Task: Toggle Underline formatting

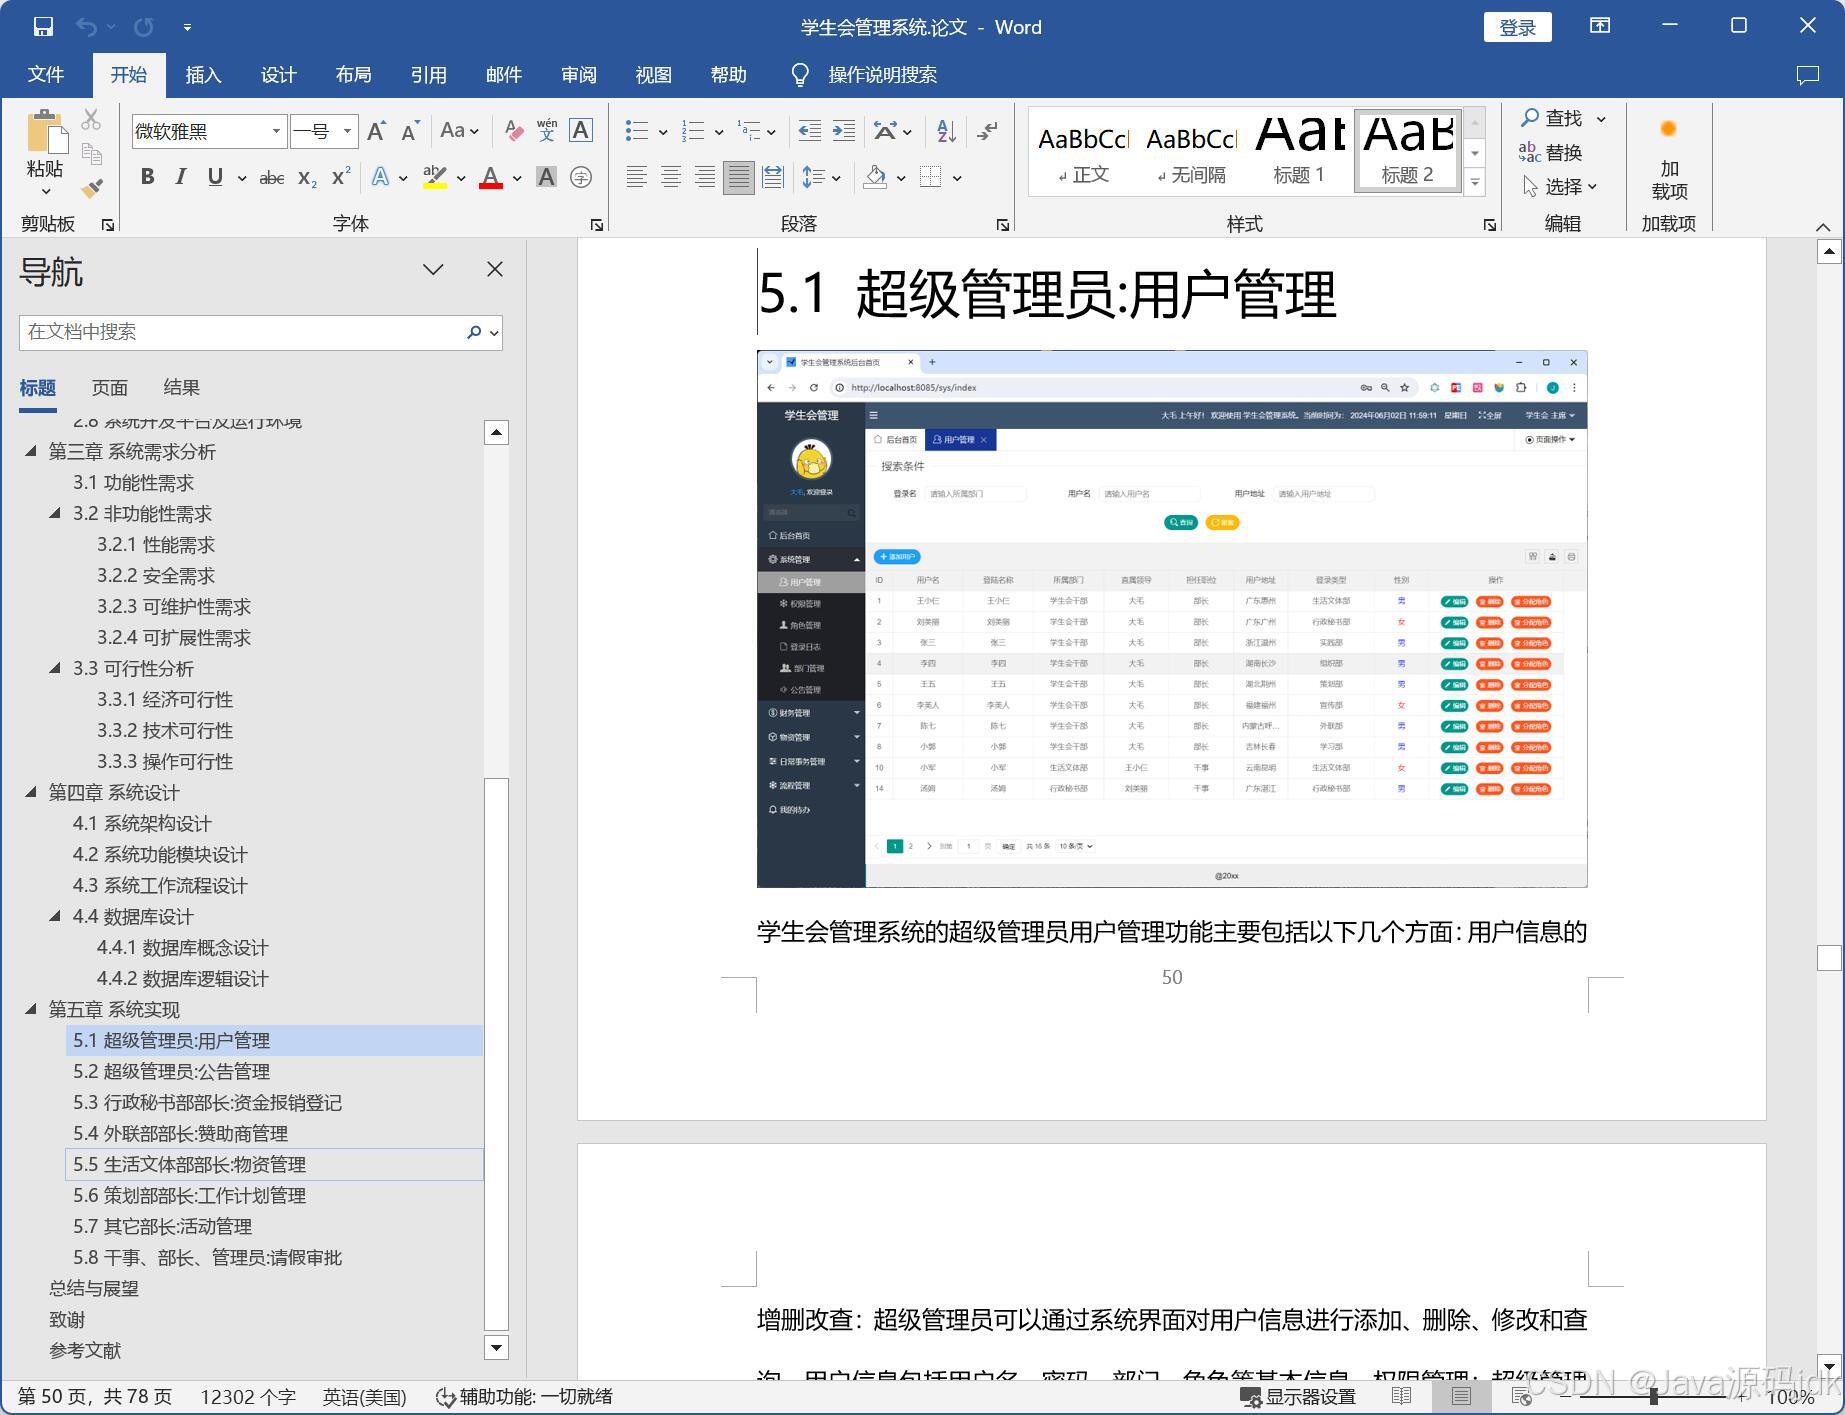Action: pos(215,178)
